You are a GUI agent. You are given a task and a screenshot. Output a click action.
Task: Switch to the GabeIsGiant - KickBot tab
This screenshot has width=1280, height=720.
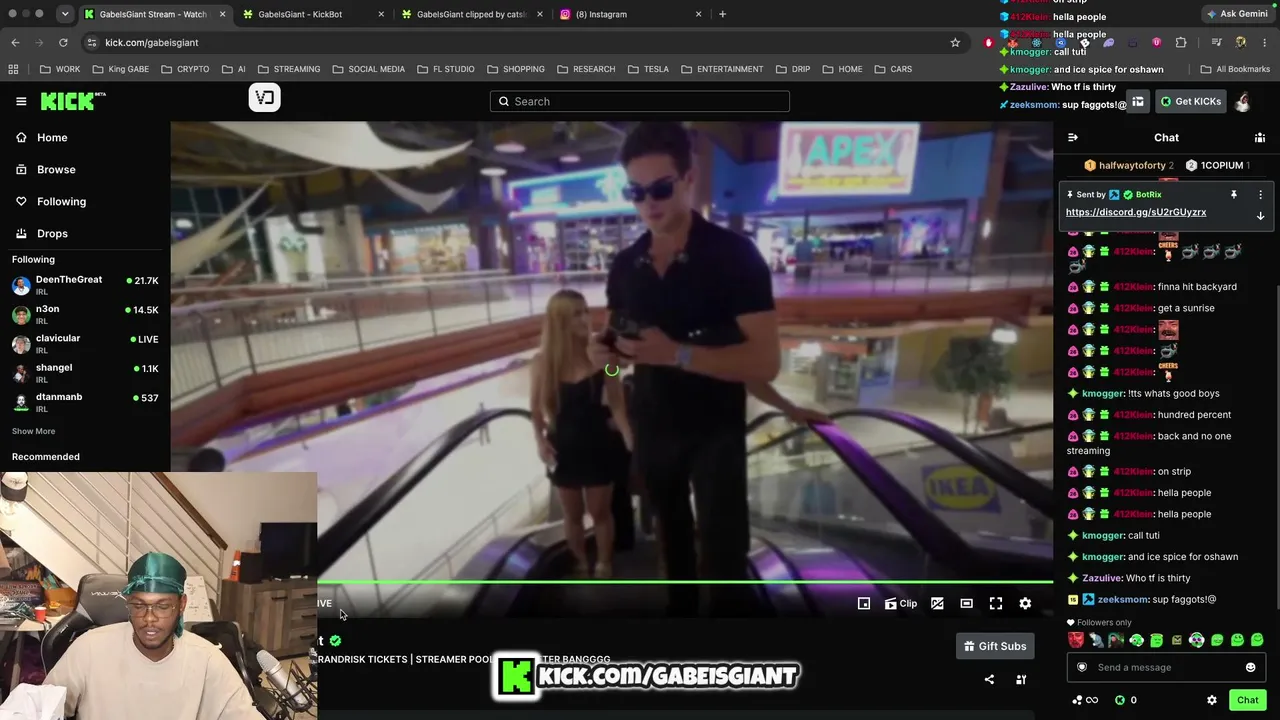click(313, 14)
